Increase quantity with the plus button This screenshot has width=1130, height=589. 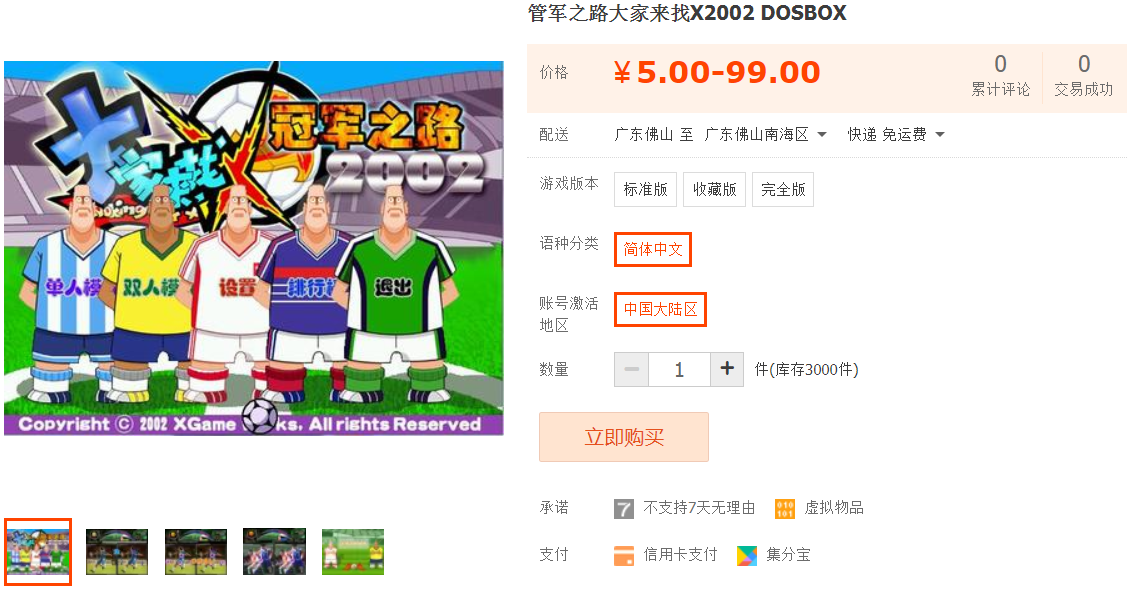(727, 369)
